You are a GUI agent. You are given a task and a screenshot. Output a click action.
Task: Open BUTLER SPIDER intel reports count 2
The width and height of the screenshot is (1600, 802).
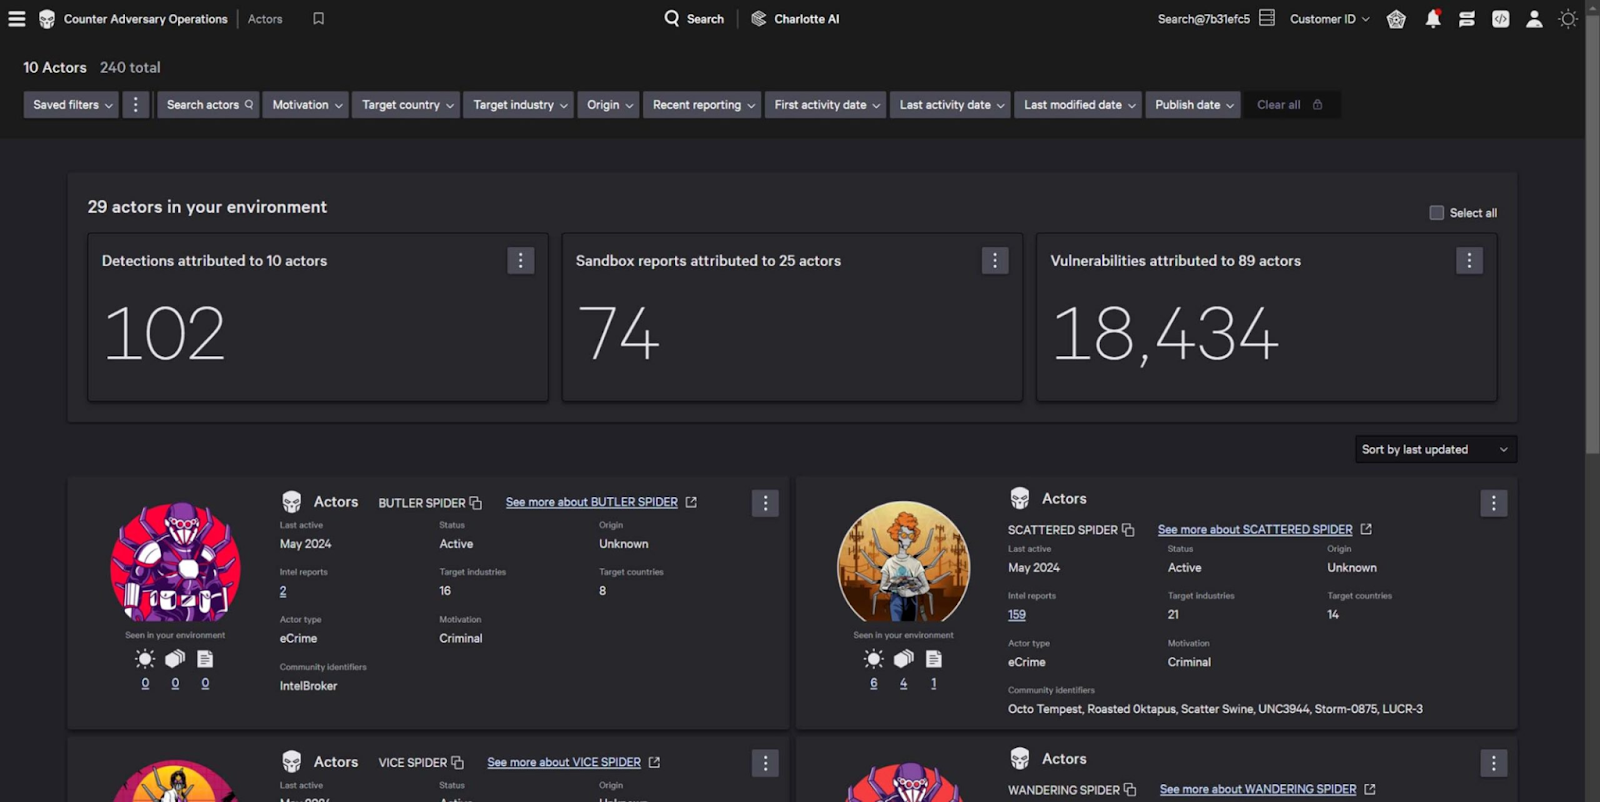283,591
